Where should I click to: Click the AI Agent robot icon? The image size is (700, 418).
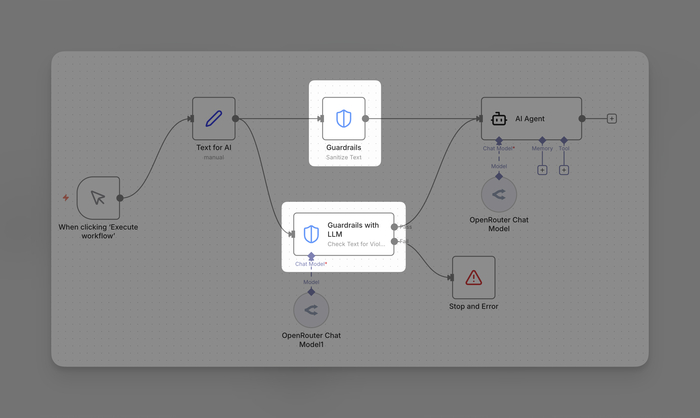(x=499, y=119)
